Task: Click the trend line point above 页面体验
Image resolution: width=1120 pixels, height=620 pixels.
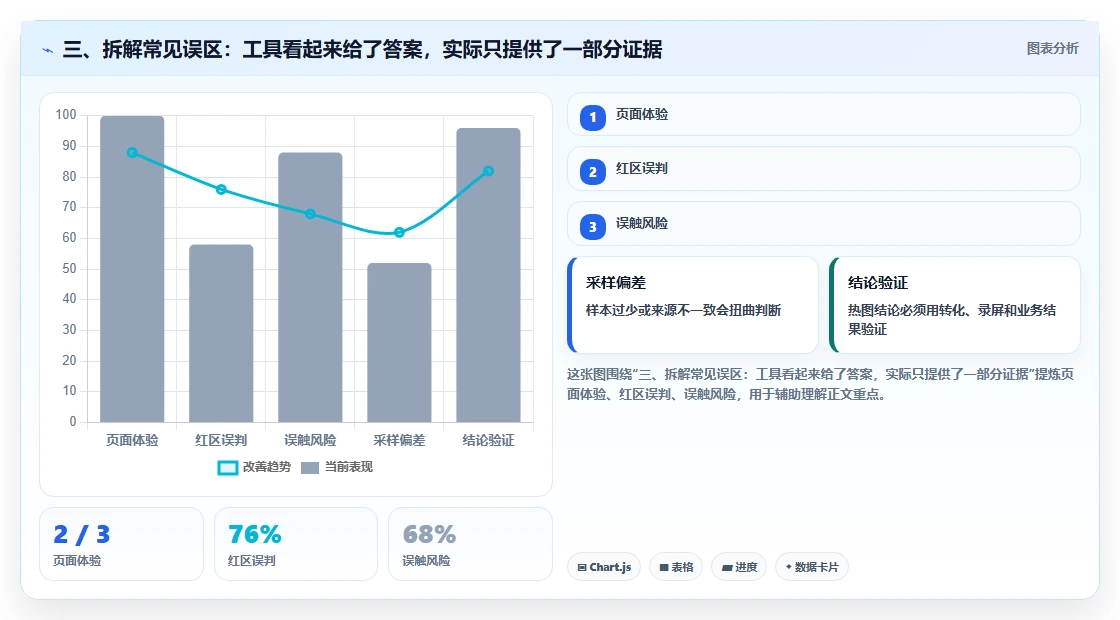Action: [x=132, y=153]
